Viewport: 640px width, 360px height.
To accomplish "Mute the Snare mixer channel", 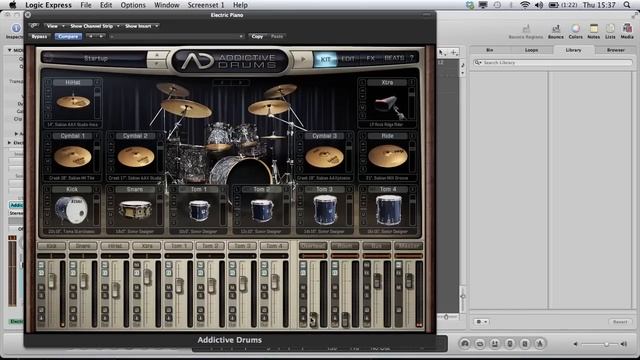I will [73, 287].
